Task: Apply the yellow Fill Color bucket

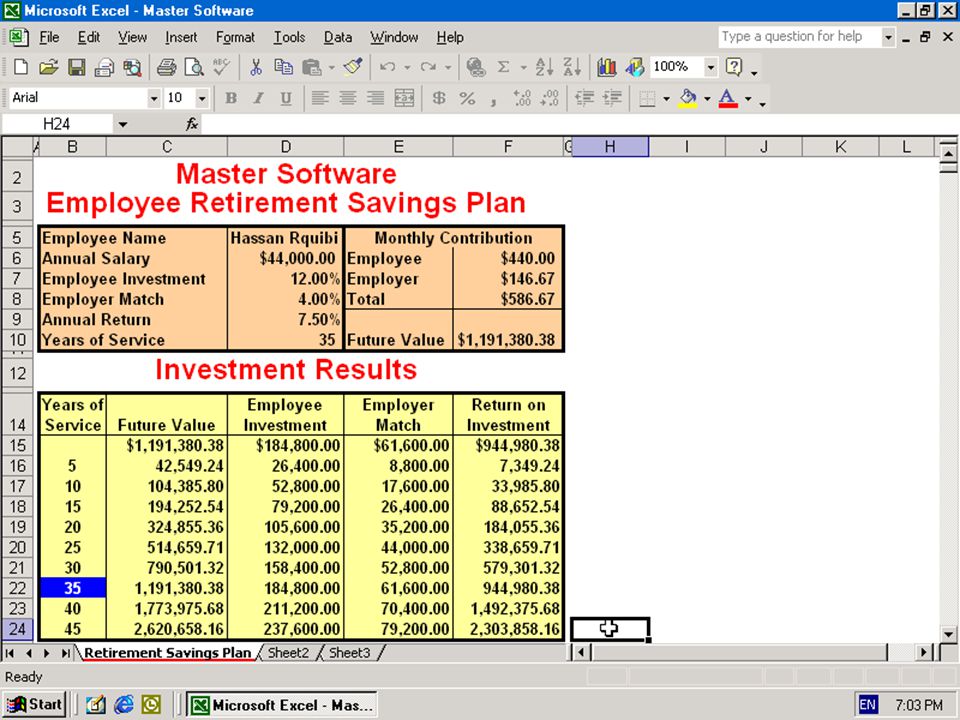Action: pyautogui.click(x=688, y=98)
